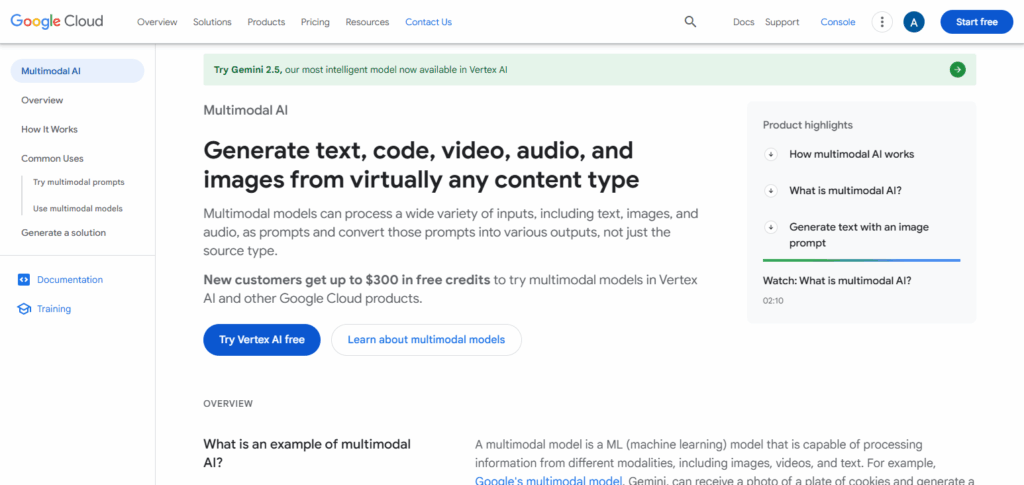
Task: Click the Multimodal AI page subtitle text
Action: click(246, 110)
